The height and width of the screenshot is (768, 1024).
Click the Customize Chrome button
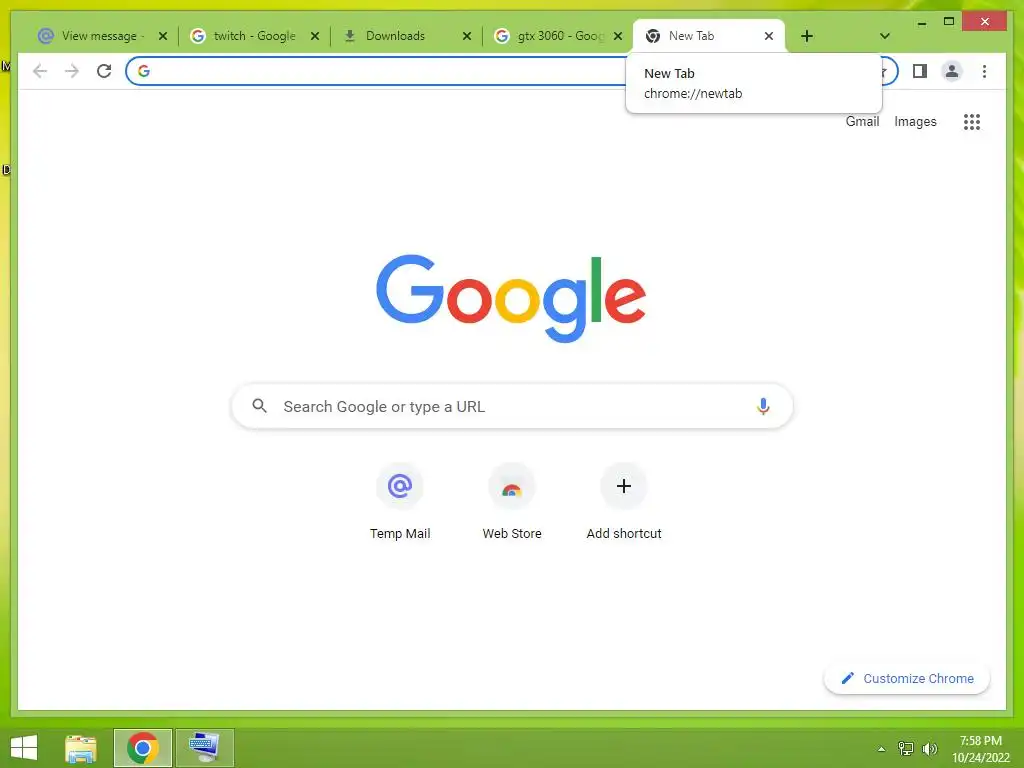(907, 679)
